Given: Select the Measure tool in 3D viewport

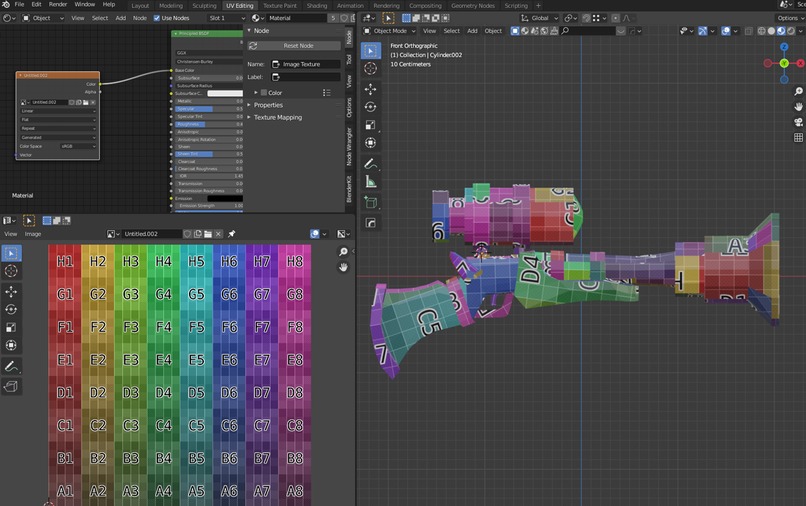Looking at the screenshot, I should (370, 182).
